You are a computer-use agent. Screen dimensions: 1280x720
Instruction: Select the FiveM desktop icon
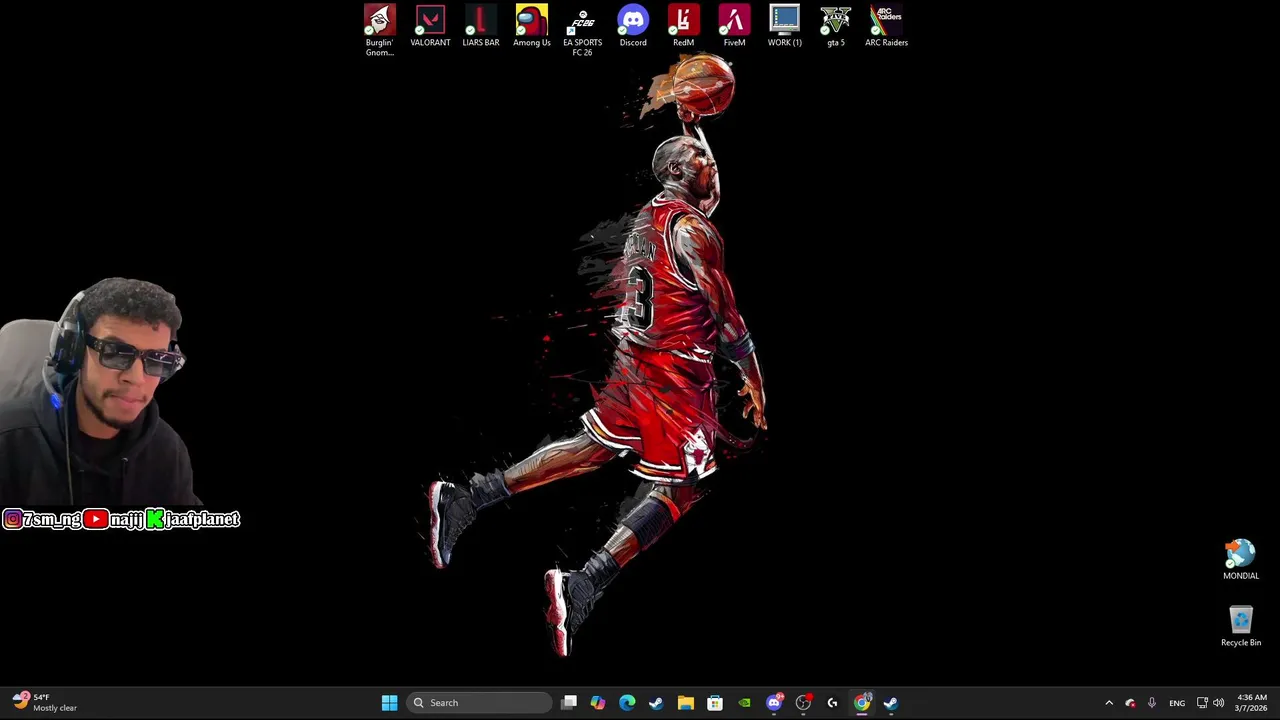(734, 26)
